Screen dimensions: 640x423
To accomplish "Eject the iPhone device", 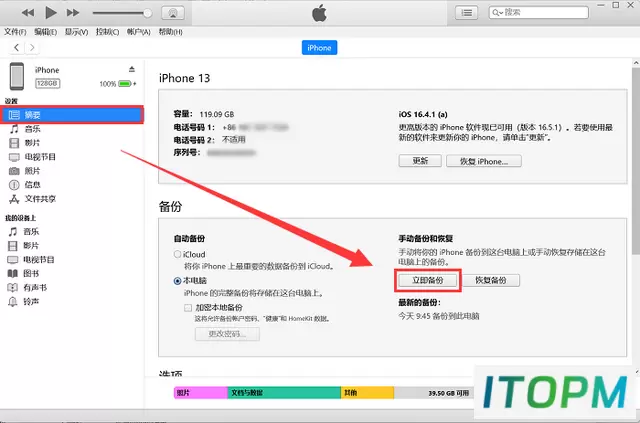I will coord(131,69).
